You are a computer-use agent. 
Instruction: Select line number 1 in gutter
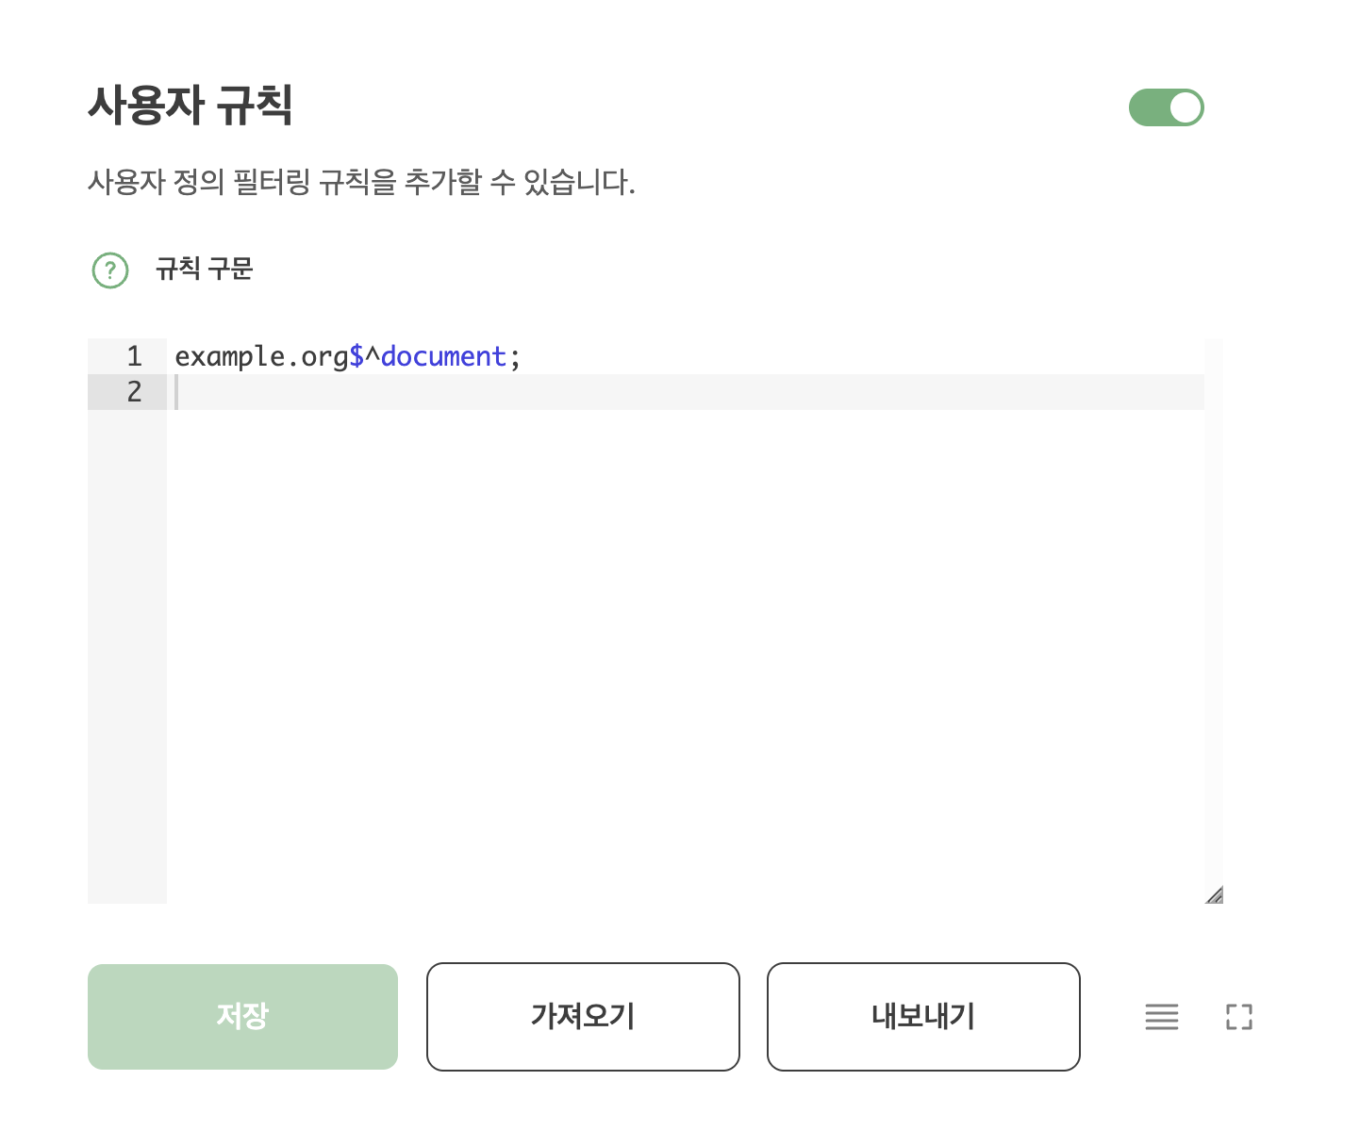pos(134,356)
